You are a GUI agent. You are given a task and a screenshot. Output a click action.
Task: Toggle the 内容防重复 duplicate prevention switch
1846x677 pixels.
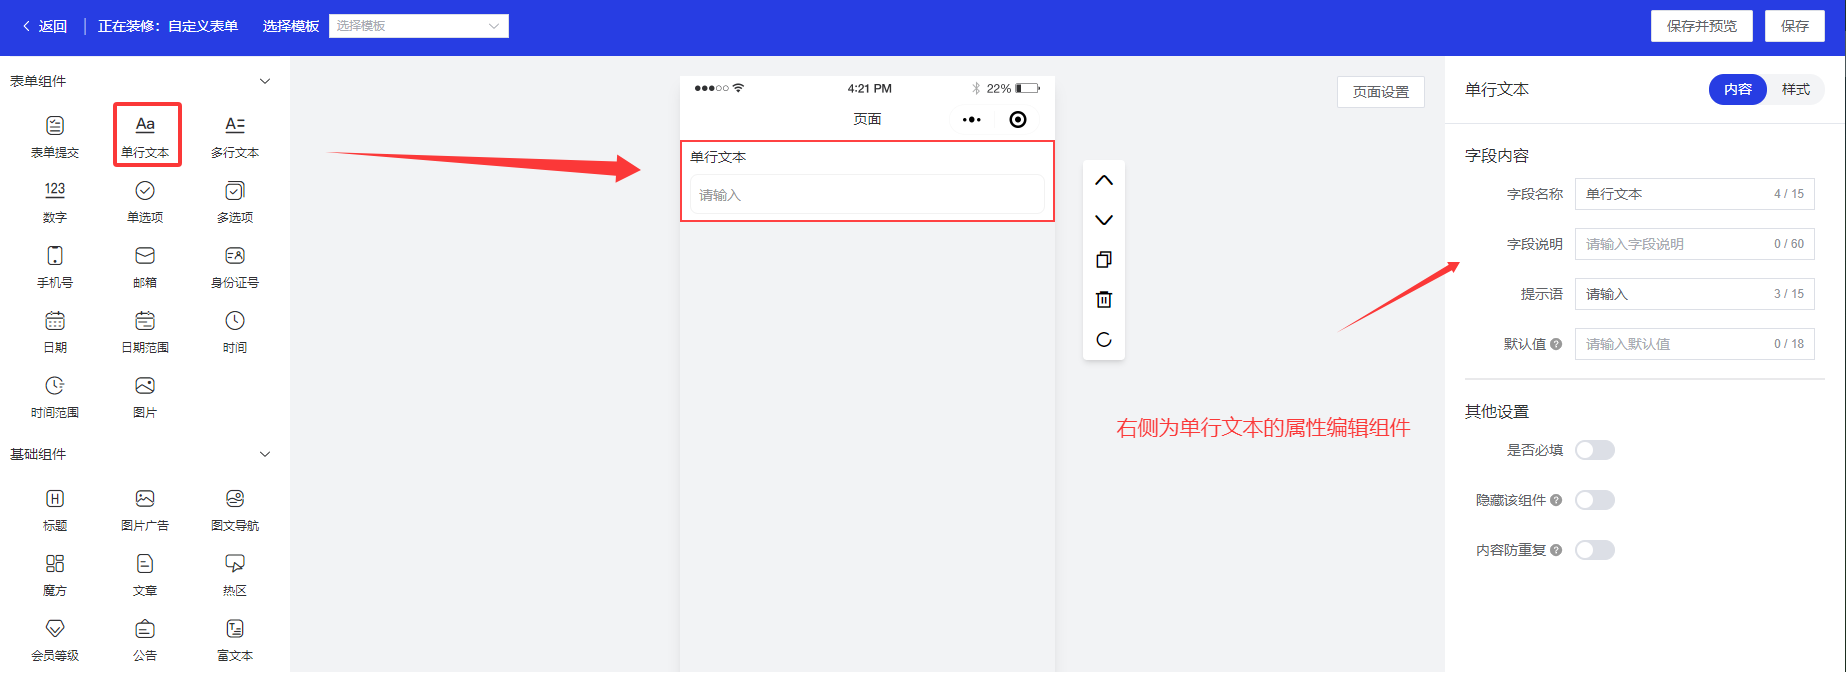pos(1594,550)
